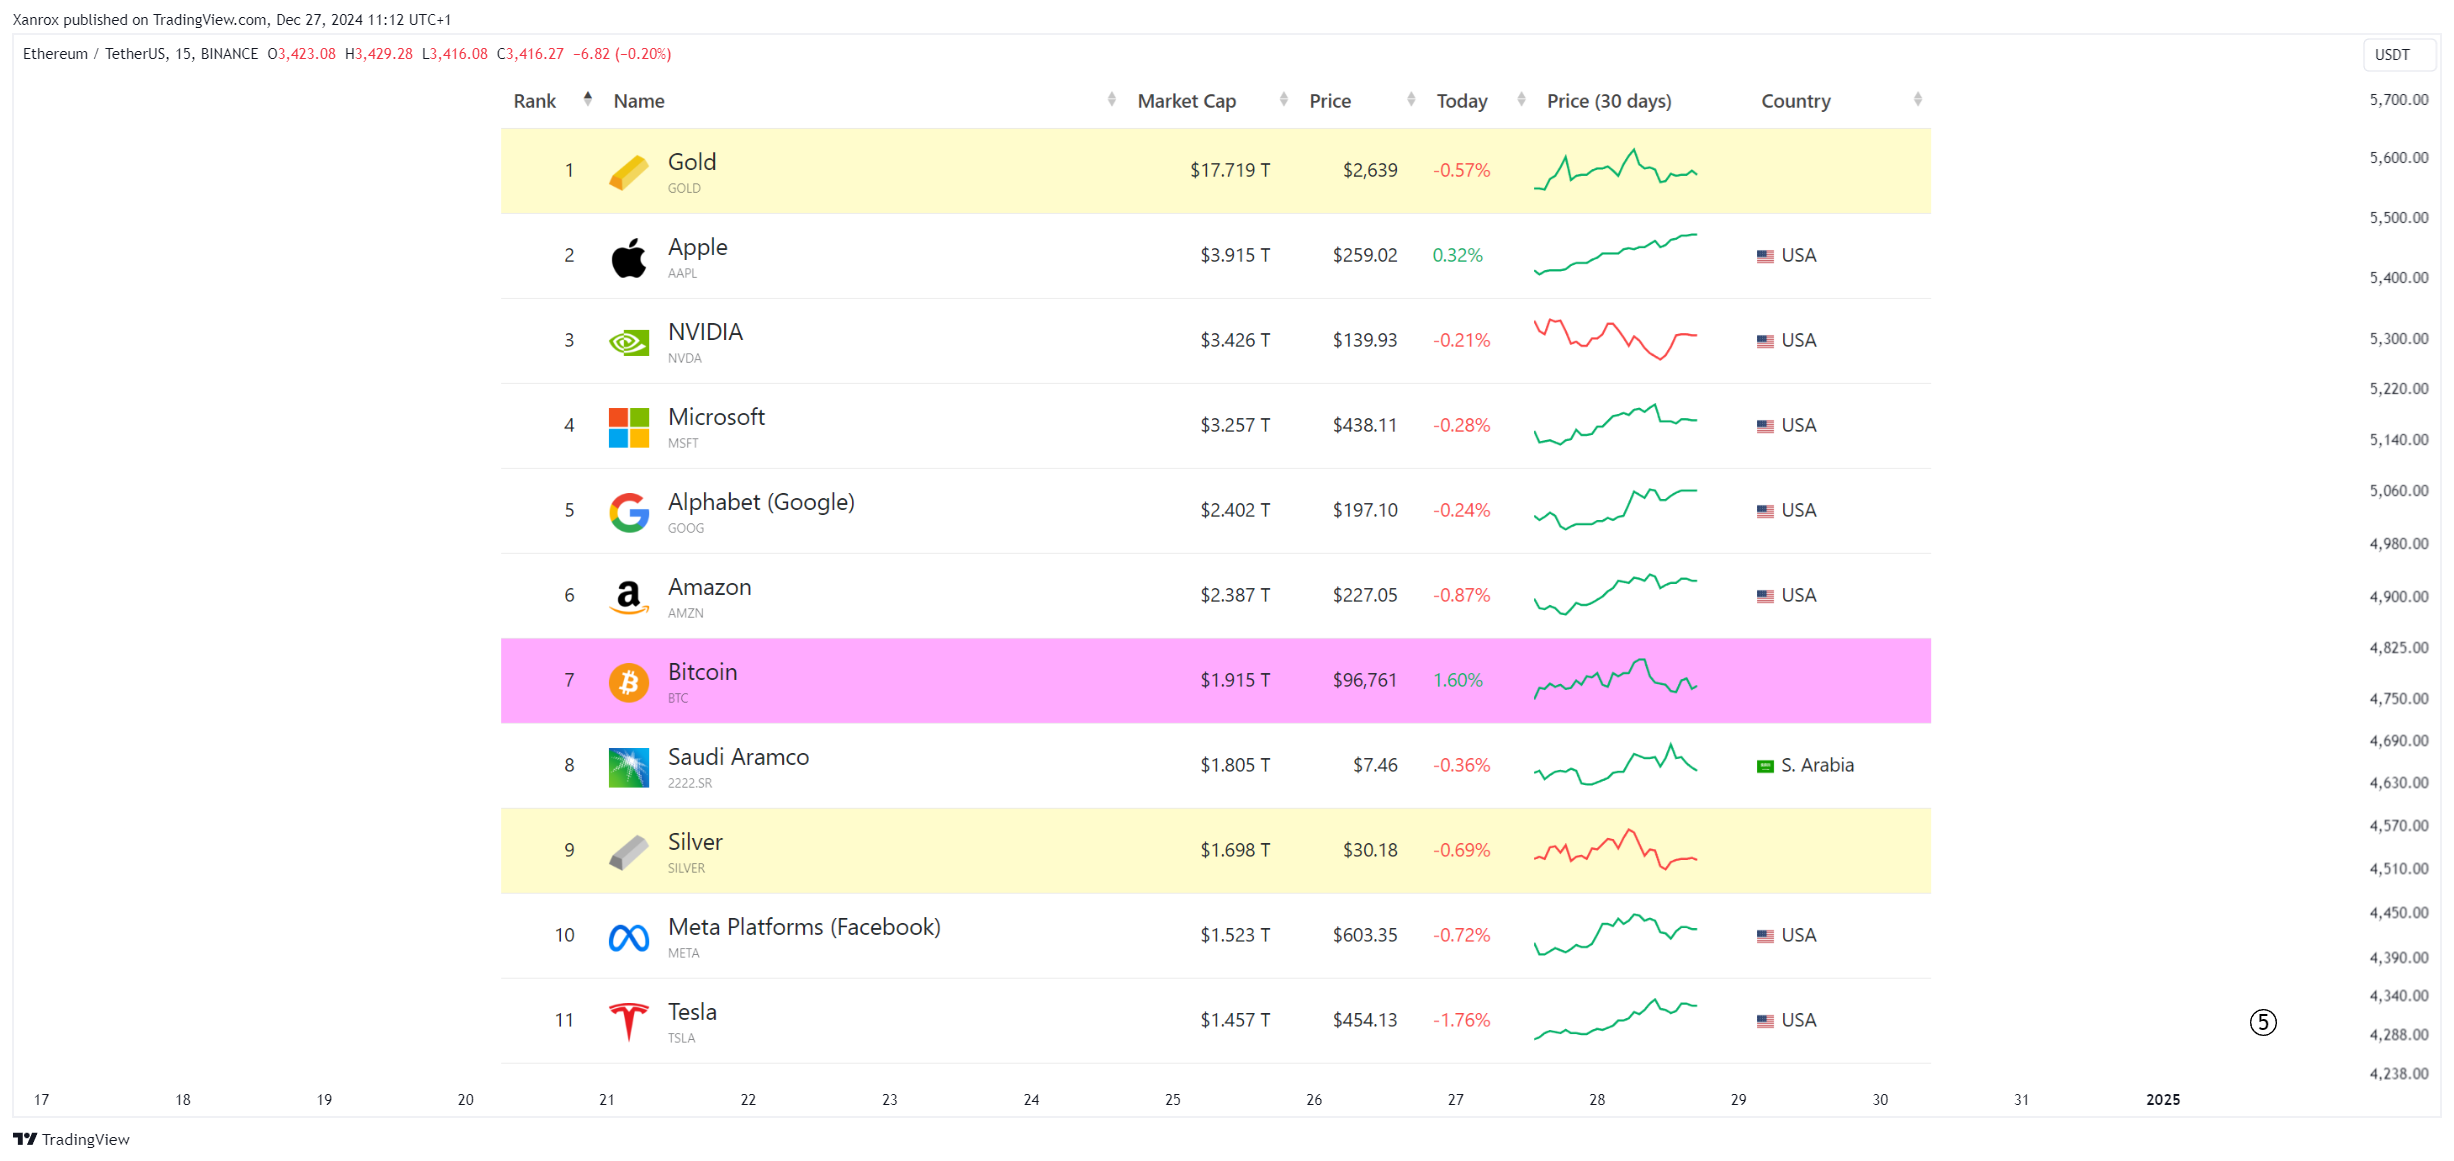This screenshot has height=1161, width=2454.
Task: Click Saudi Aramco price $7.46
Action: point(1375,765)
